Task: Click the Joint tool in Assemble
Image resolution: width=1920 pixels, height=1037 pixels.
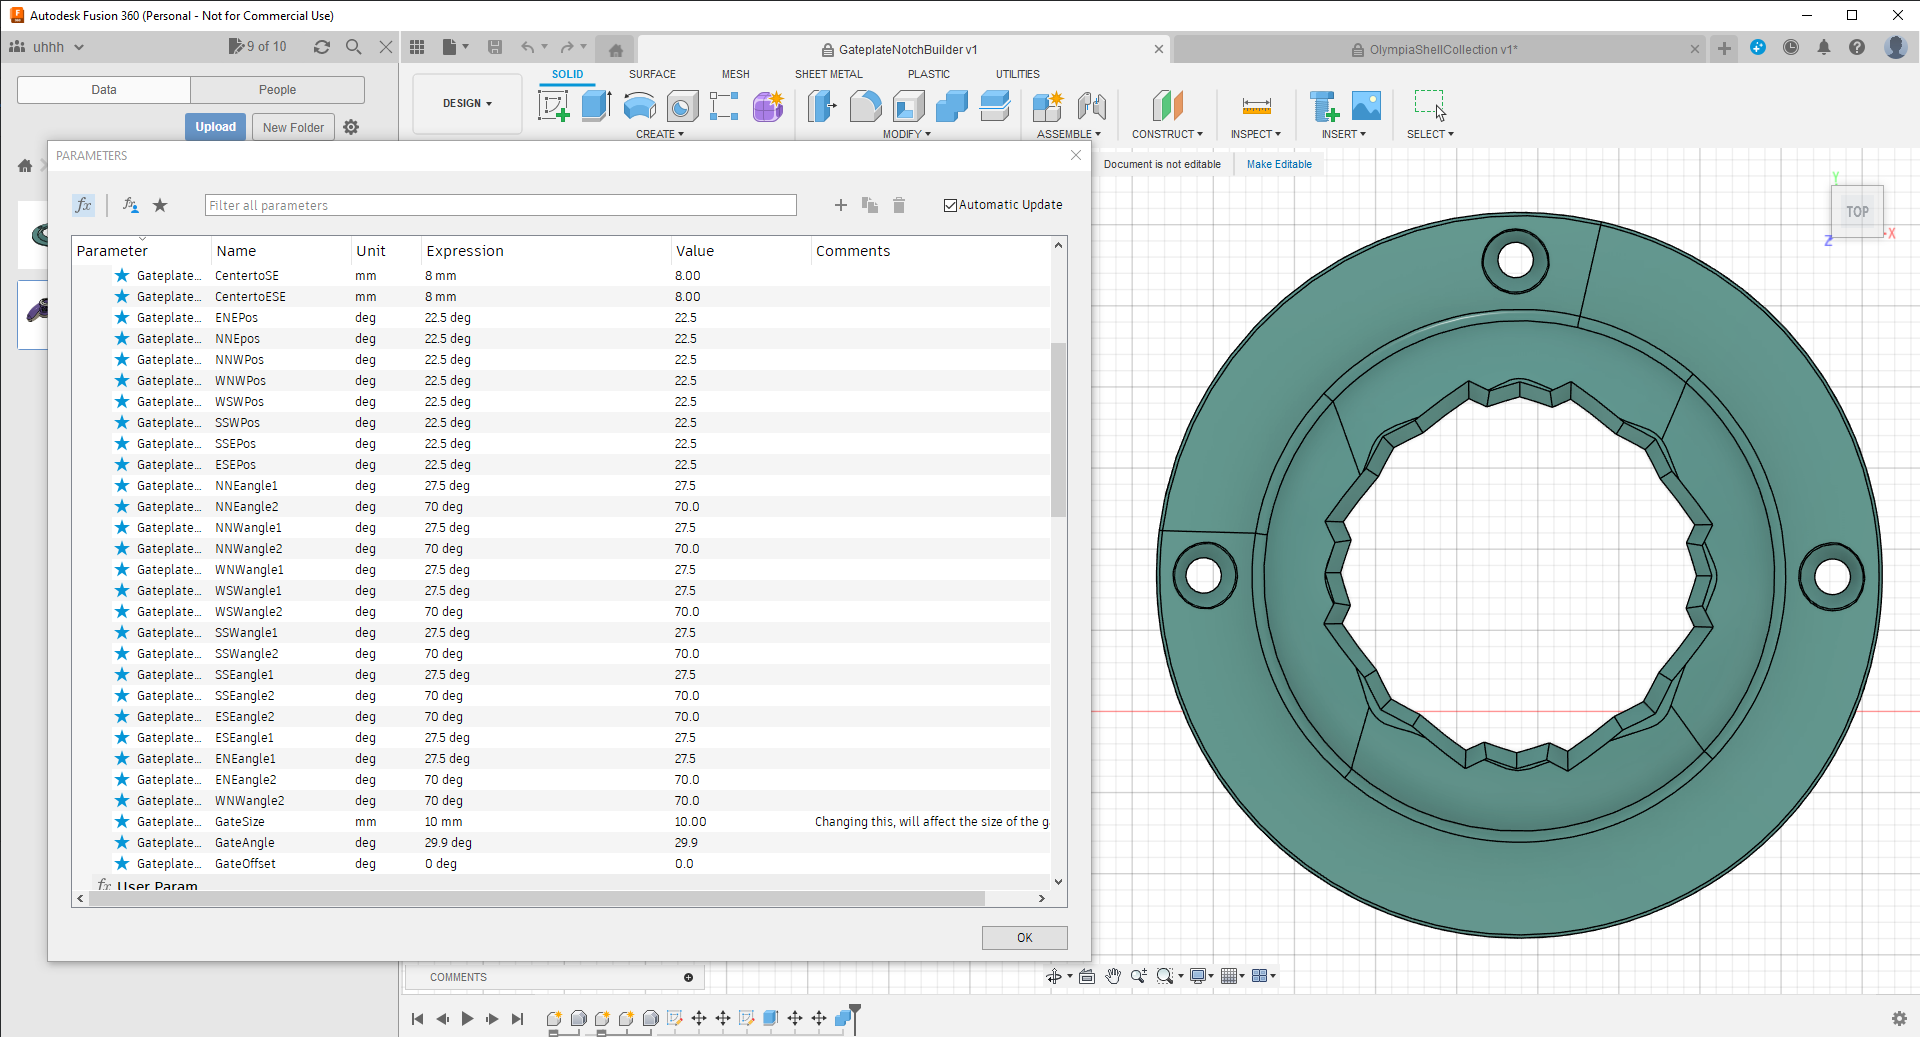Action: [x=1091, y=106]
